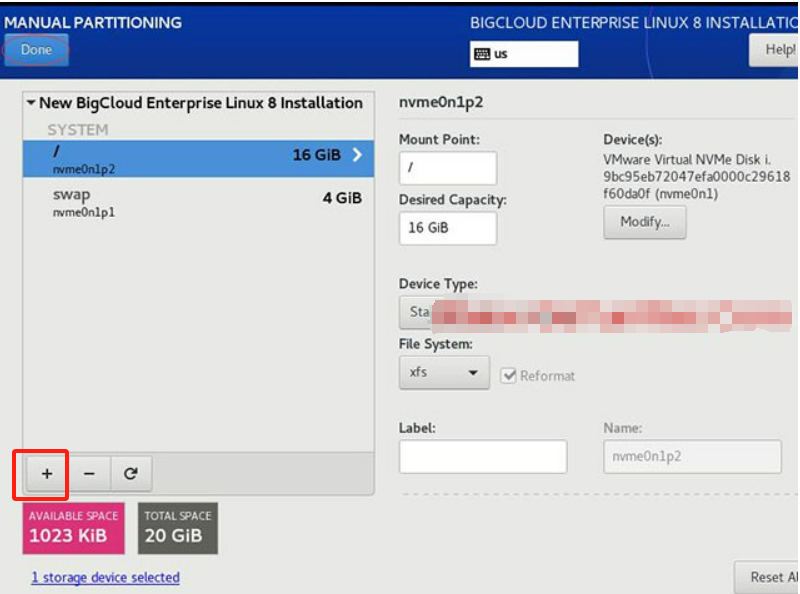Image resolution: width=800 pixels, height=594 pixels.
Task: Click the keyboard layout icon
Action: point(482,54)
